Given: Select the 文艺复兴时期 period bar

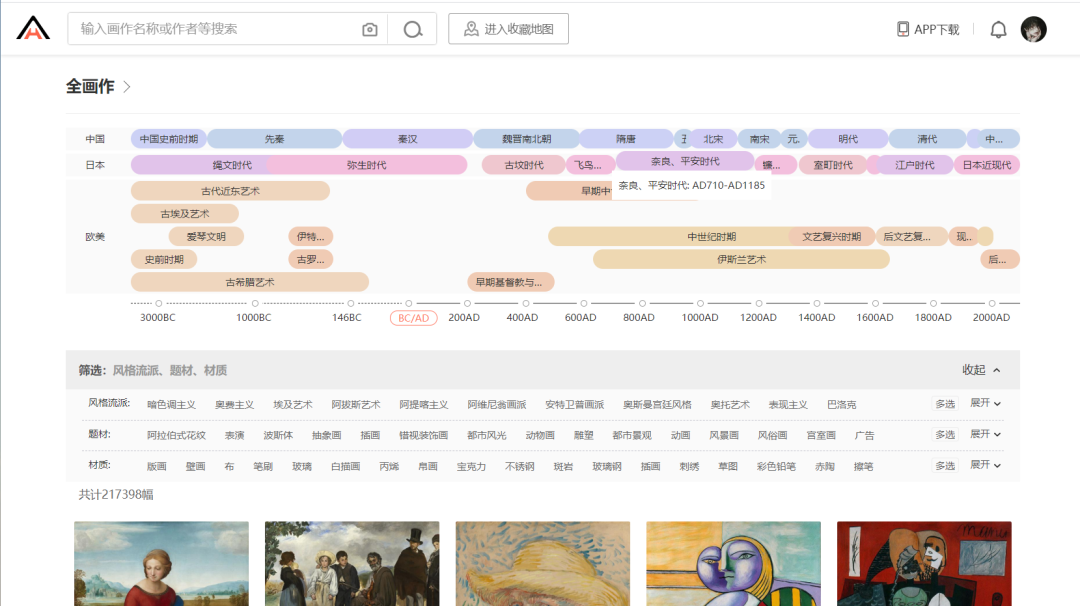Looking at the screenshot, I should 831,237.
